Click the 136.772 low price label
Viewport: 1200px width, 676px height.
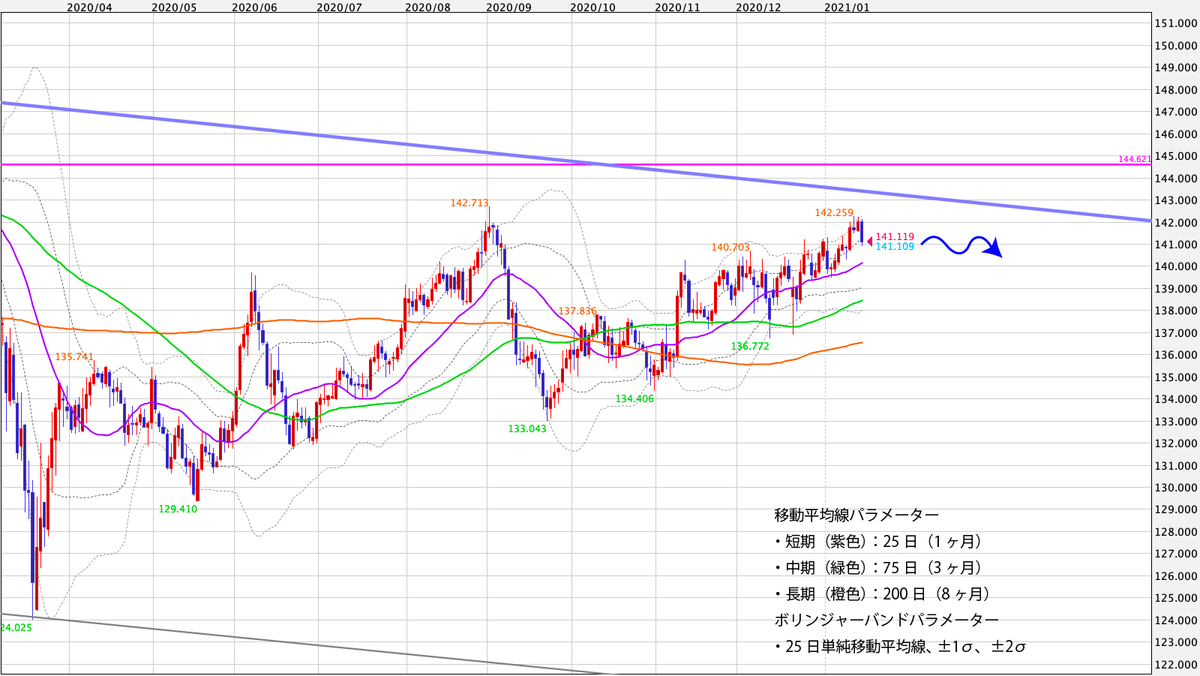pyautogui.click(x=750, y=345)
